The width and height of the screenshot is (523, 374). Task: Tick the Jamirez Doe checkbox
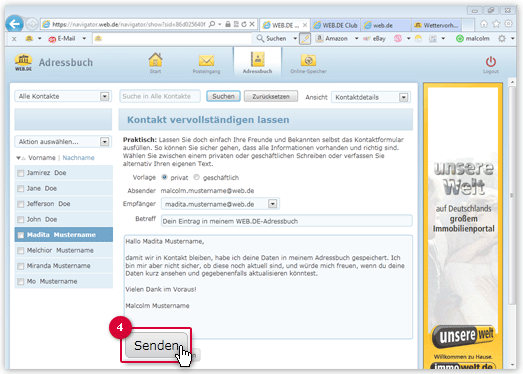coord(21,173)
